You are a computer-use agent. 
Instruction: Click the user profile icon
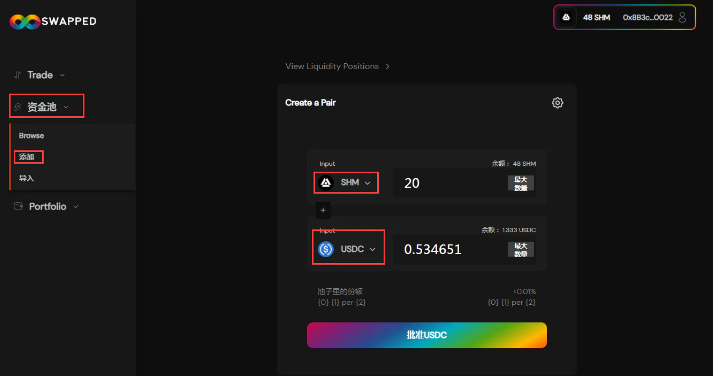click(682, 17)
